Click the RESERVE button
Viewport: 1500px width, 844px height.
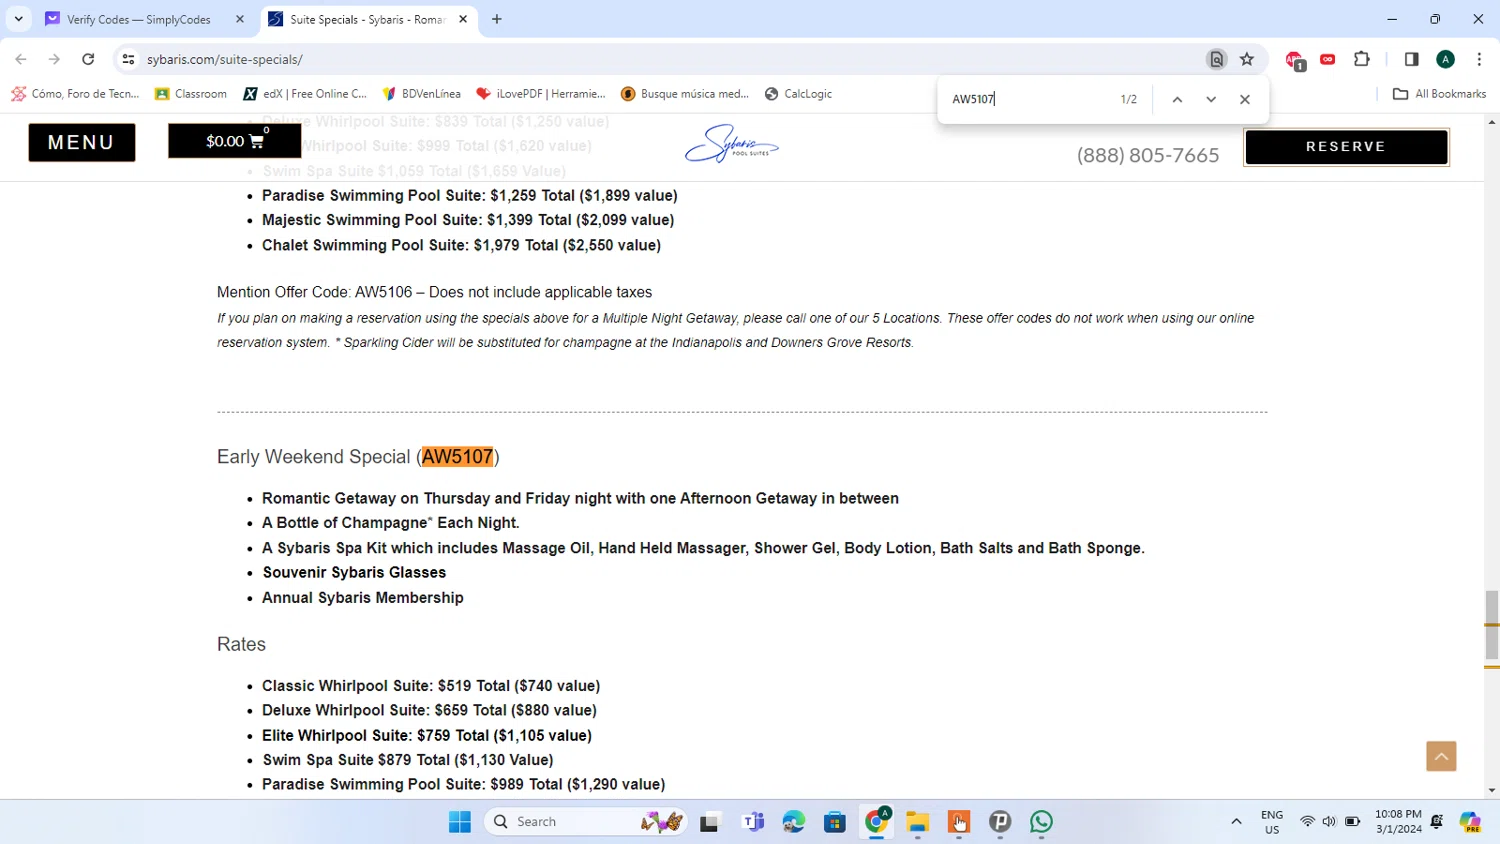click(1346, 147)
